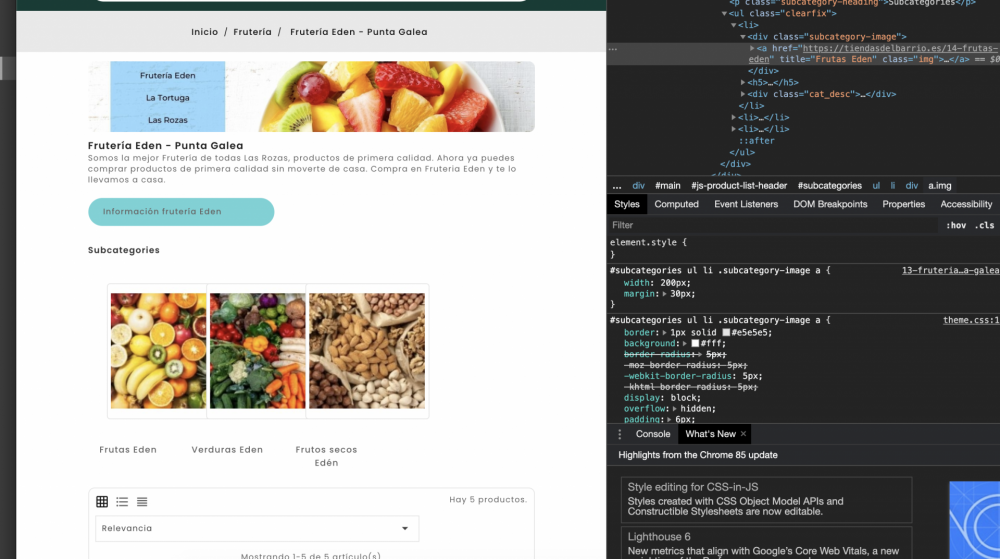This screenshot has height=559, width=1000.
Task: Click the Frutos secos Edén label
Action: pos(326,456)
